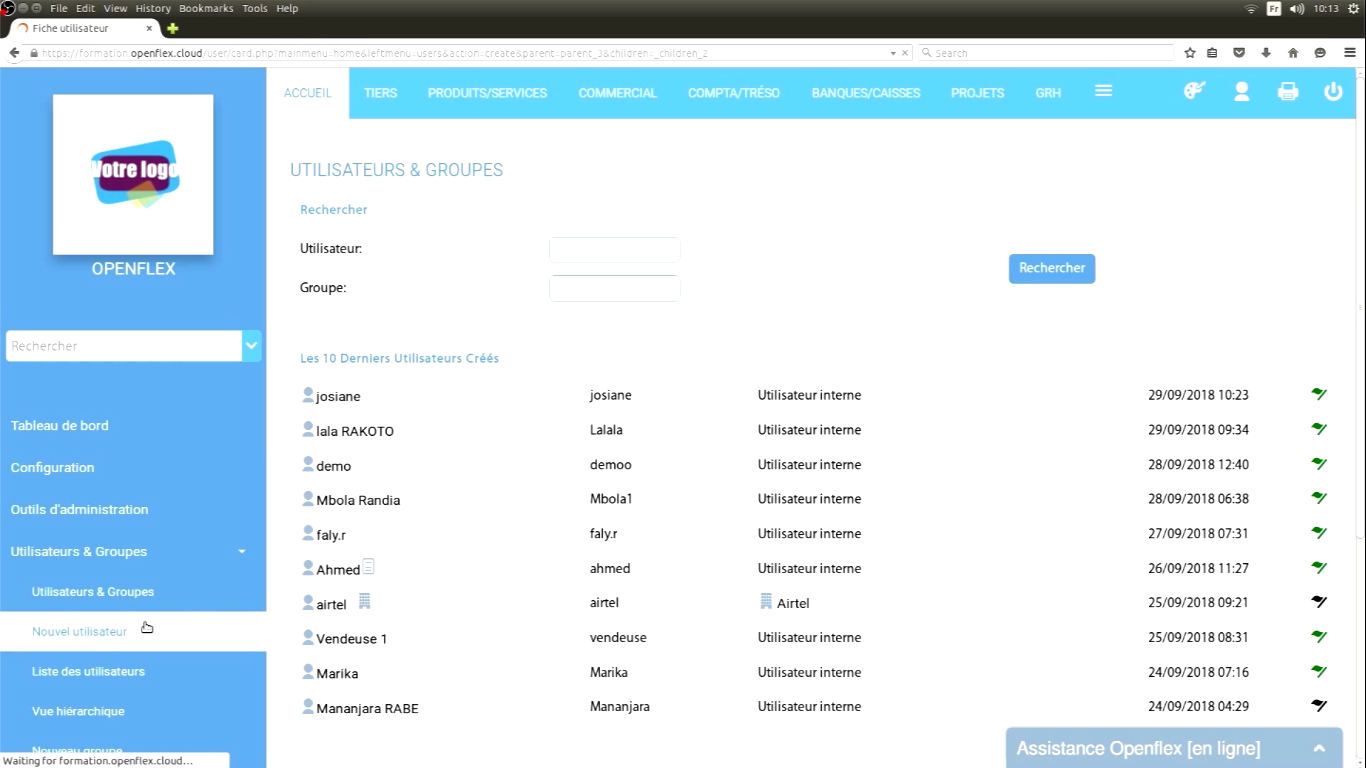1366x768 pixels.
Task: Open the sidebar Rechercher dropdown arrow
Action: pyautogui.click(x=252, y=346)
